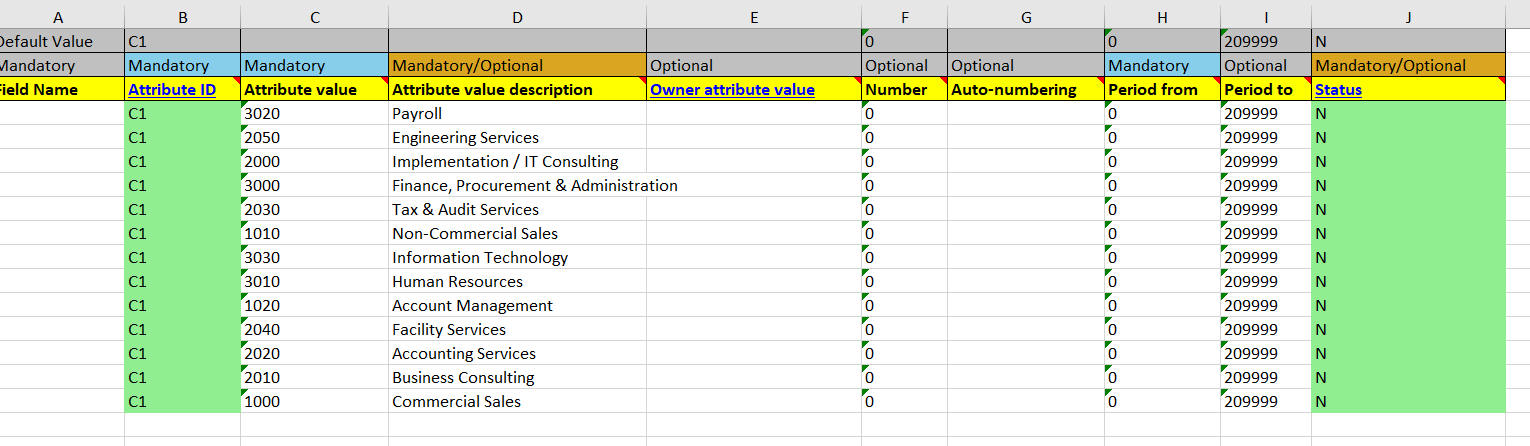Image resolution: width=1530 pixels, height=446 pixels.
Task: Select the Tax & Audit Services cell
Action: [x=517, y=209]
